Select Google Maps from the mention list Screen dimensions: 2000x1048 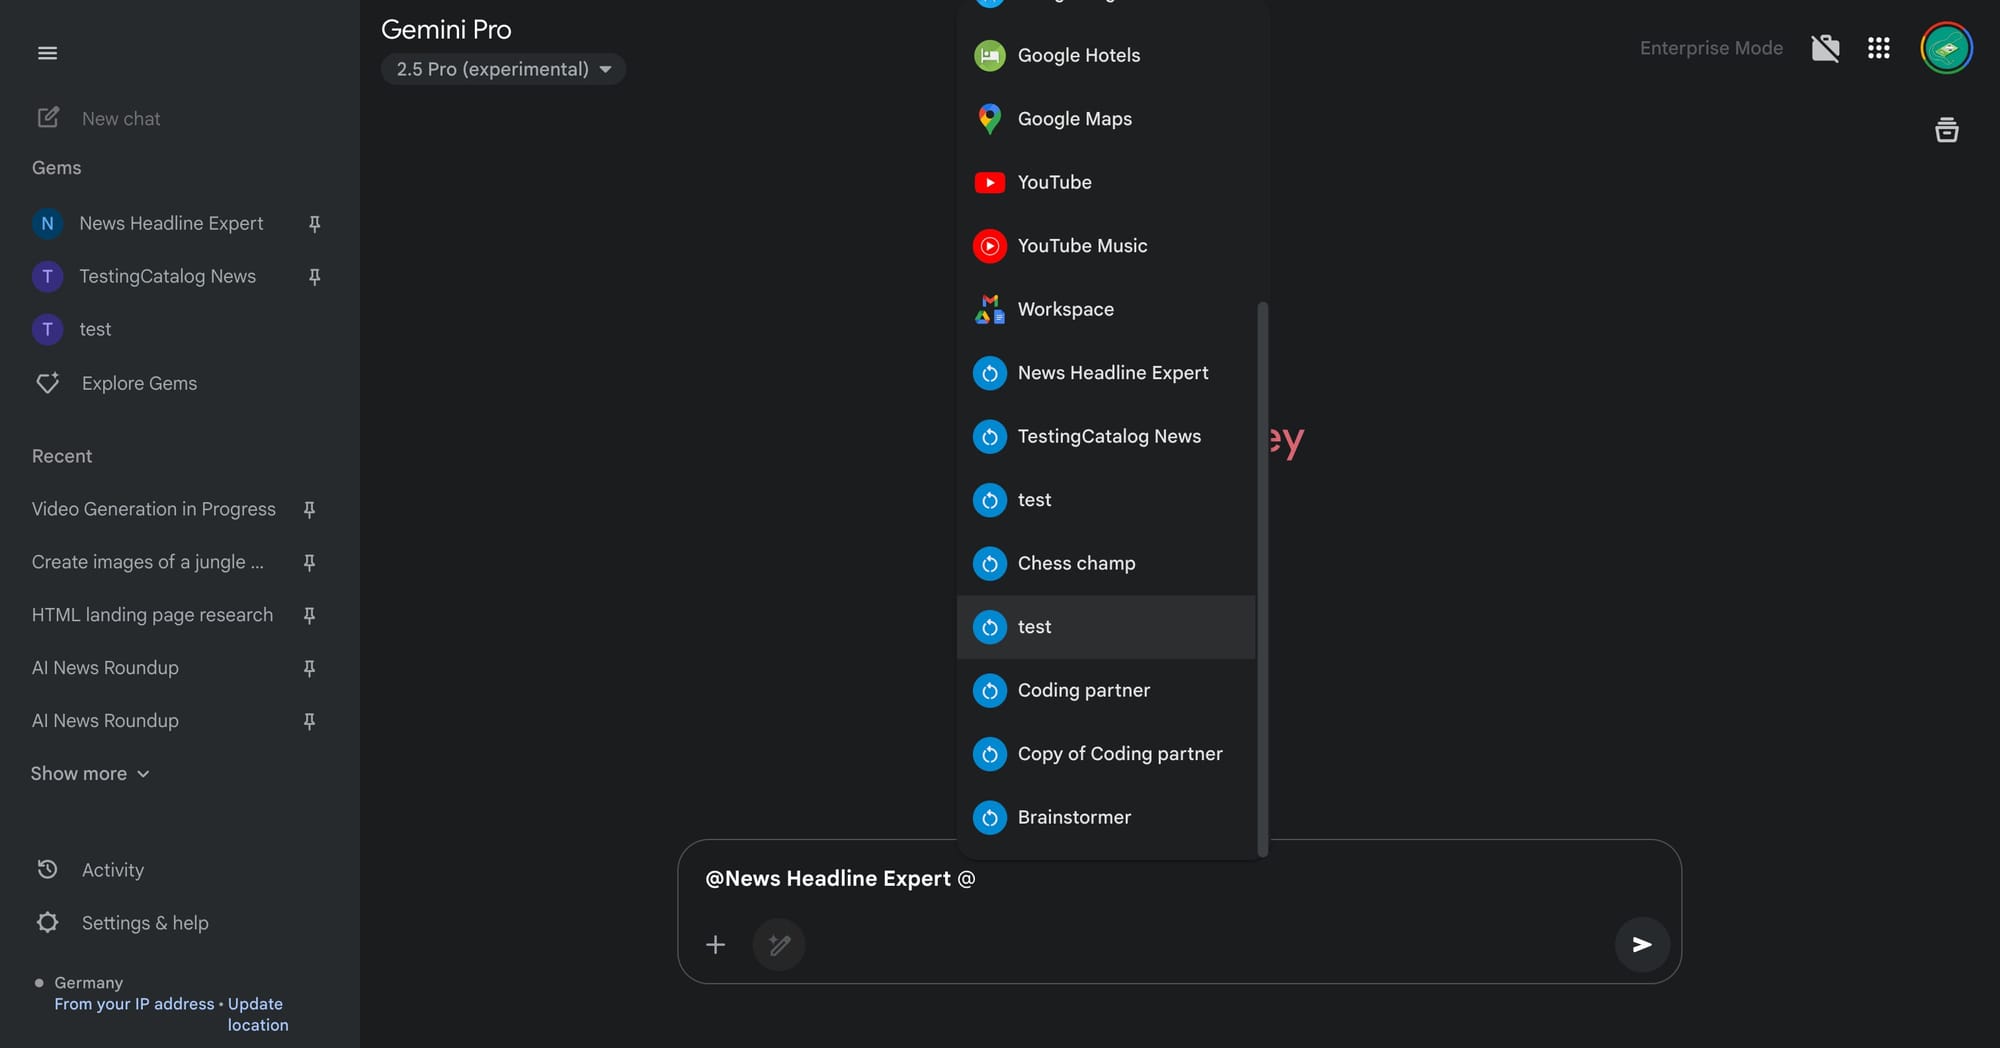1106,119
